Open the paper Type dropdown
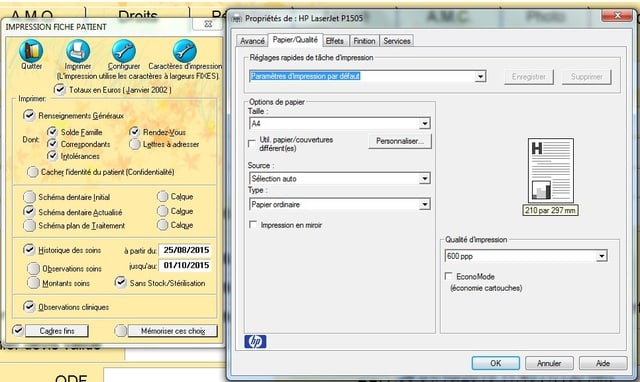 tap(424, 204)
